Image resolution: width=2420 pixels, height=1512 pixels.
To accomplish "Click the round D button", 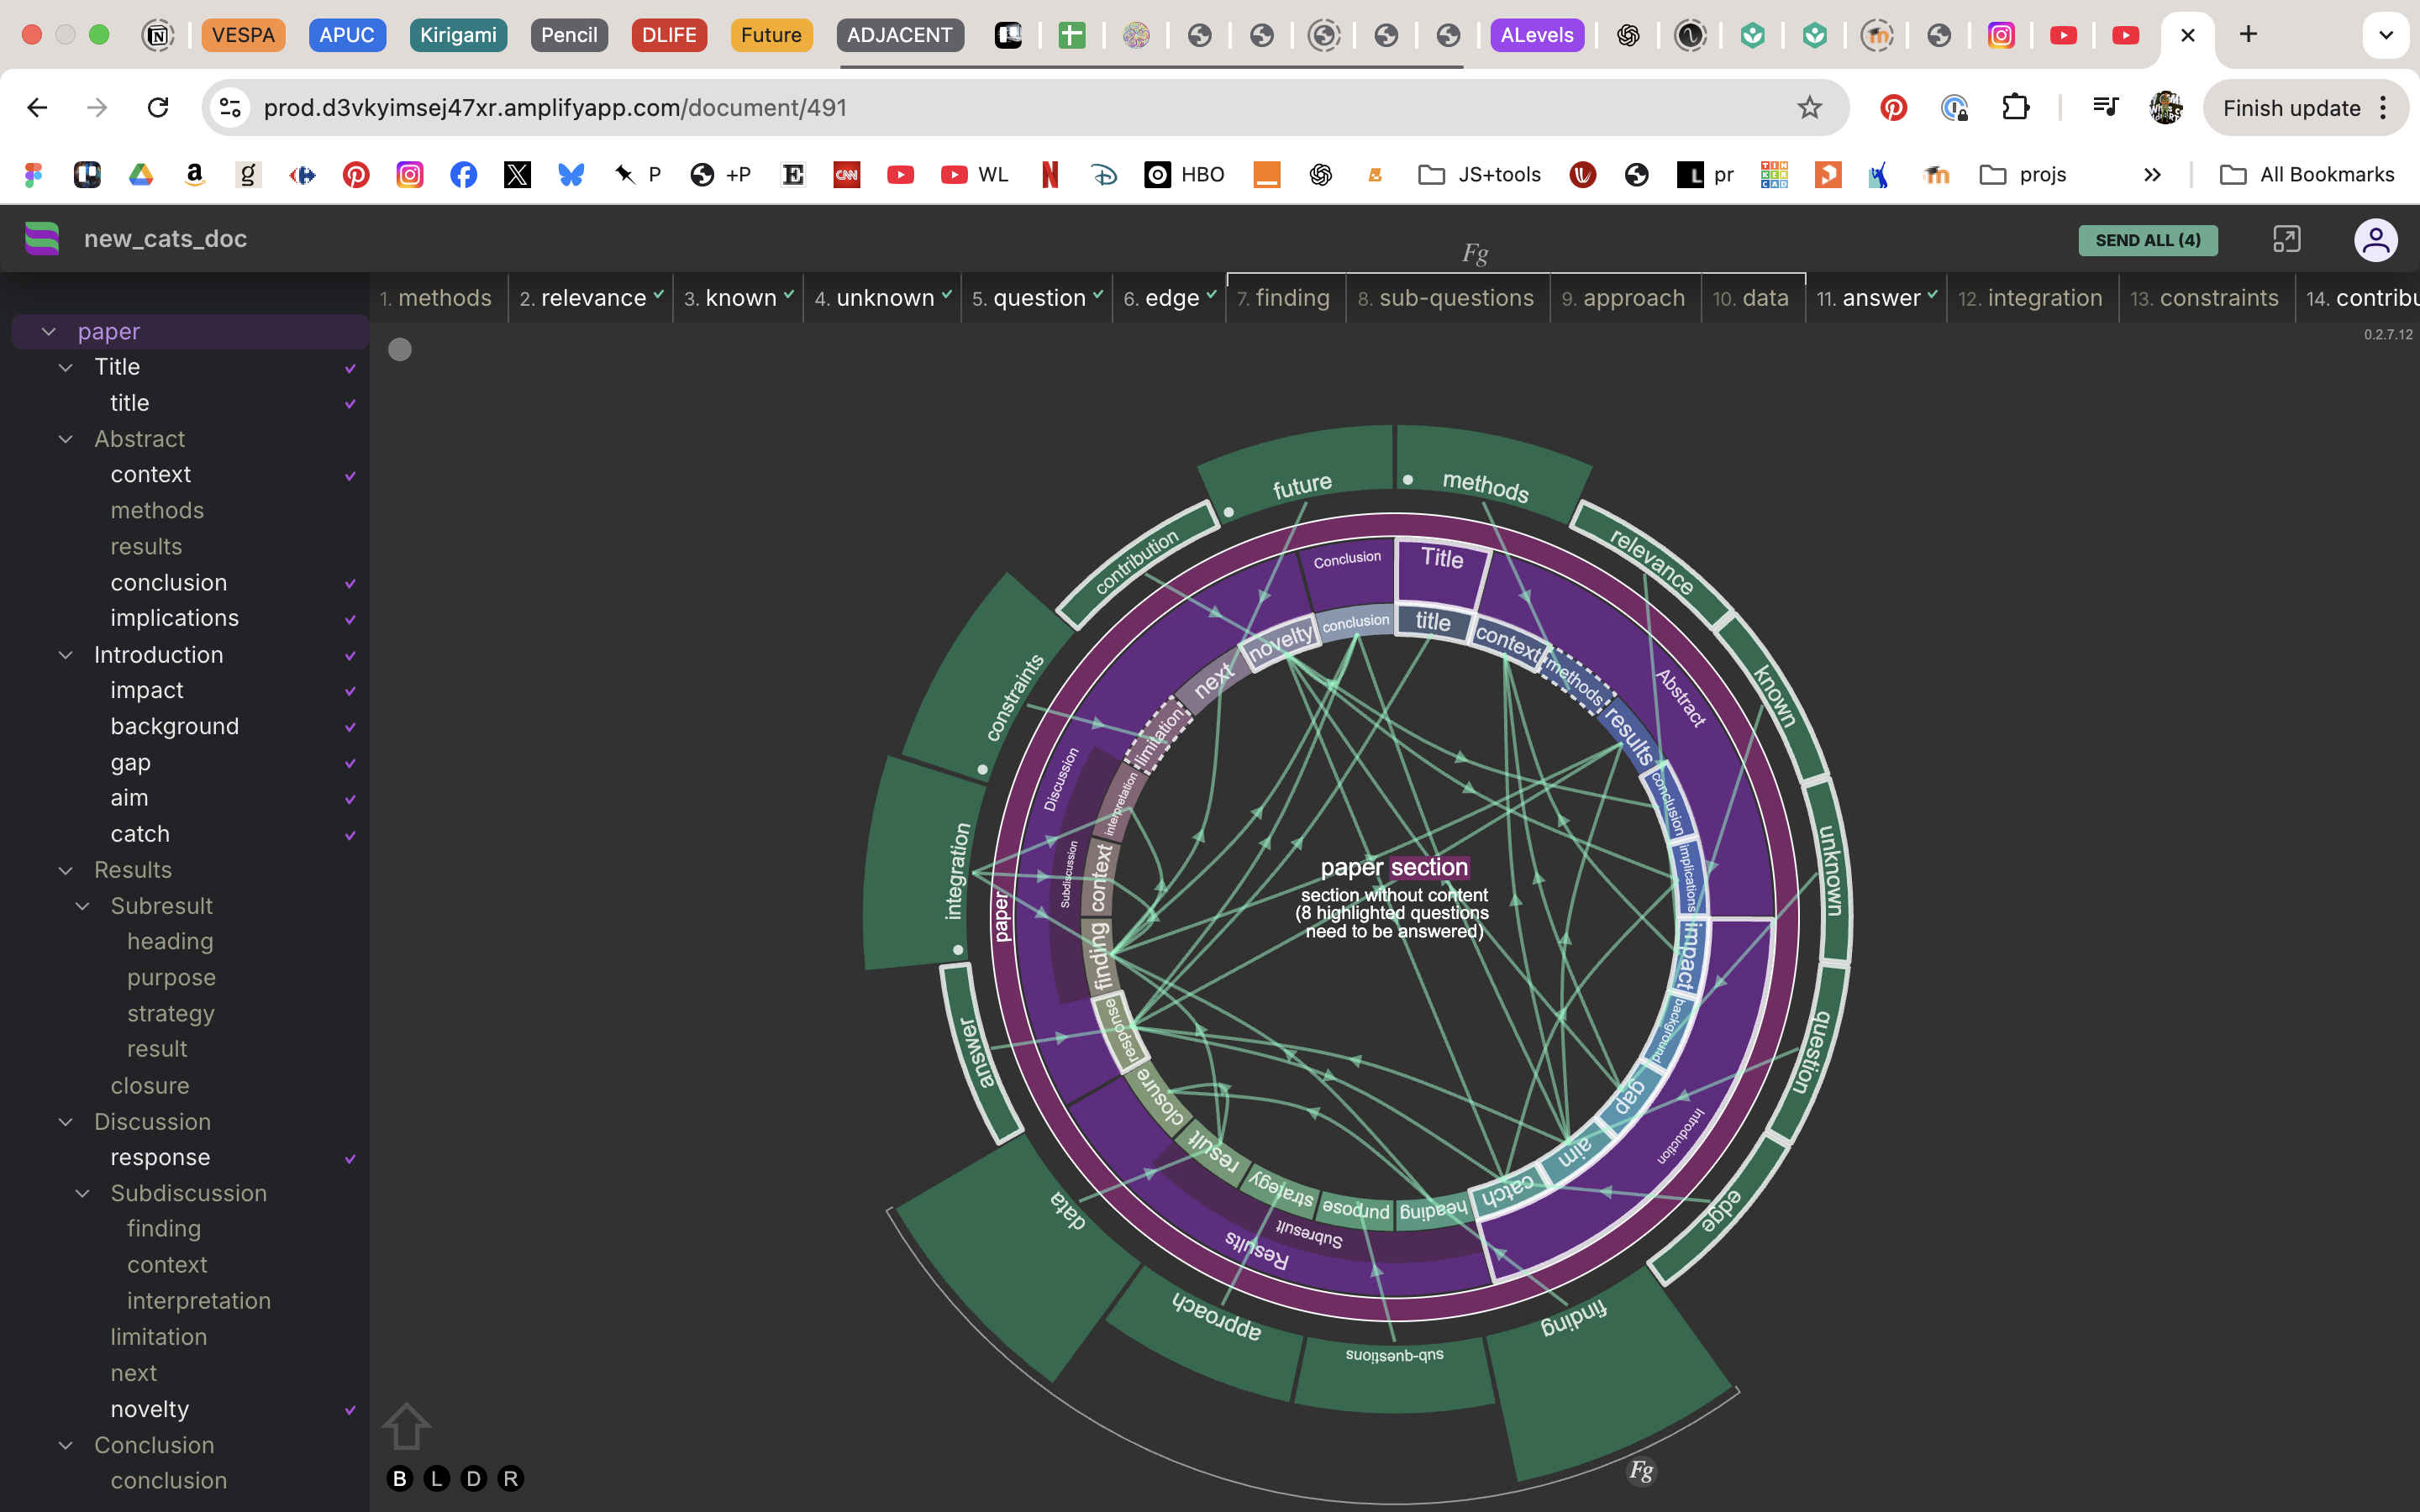I will pos(473,1478).
